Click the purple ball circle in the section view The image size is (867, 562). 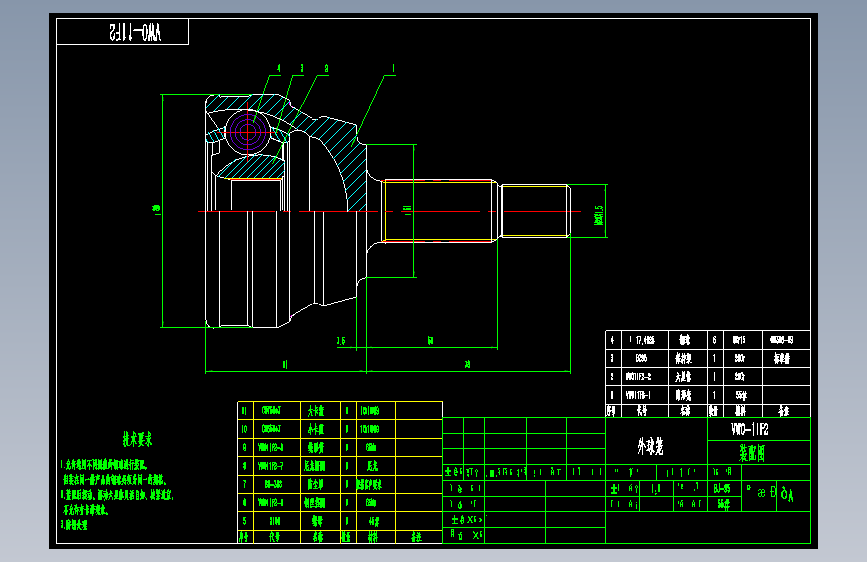[248, 132]
